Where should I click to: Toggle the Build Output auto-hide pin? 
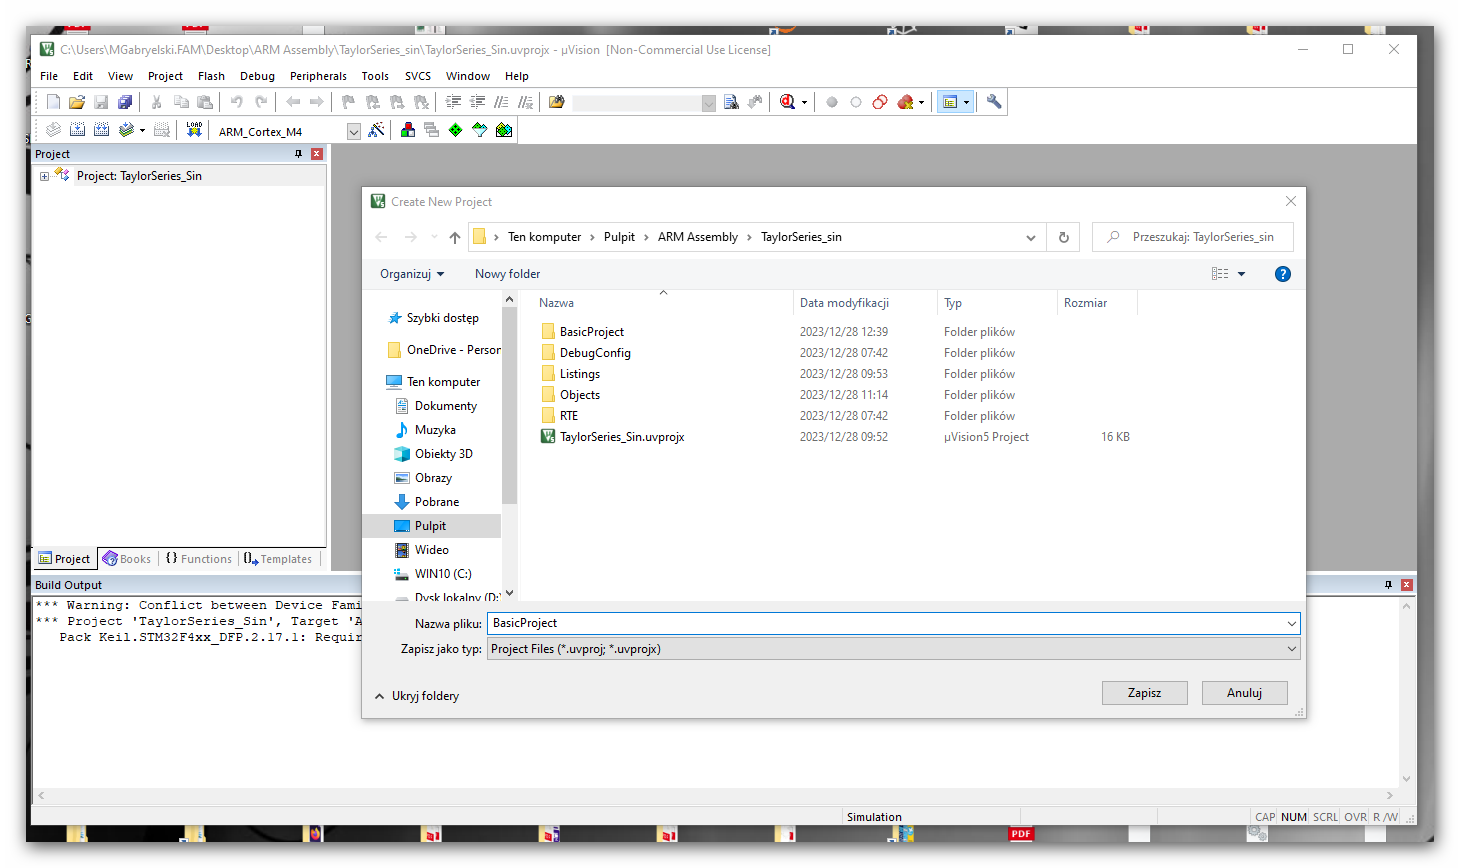click(1388, 585)
